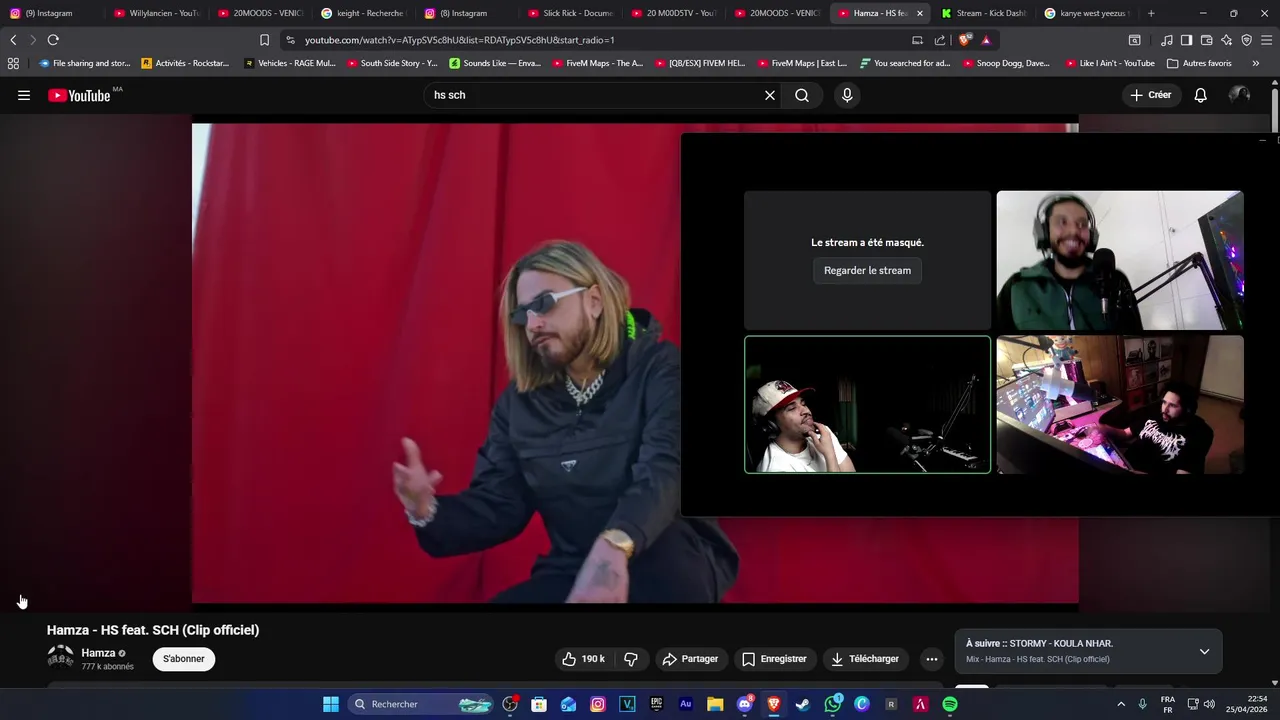Switch to the 'Willylancien - YouTube' tab
Screen dimensions: 1280x720
point(157,13)
